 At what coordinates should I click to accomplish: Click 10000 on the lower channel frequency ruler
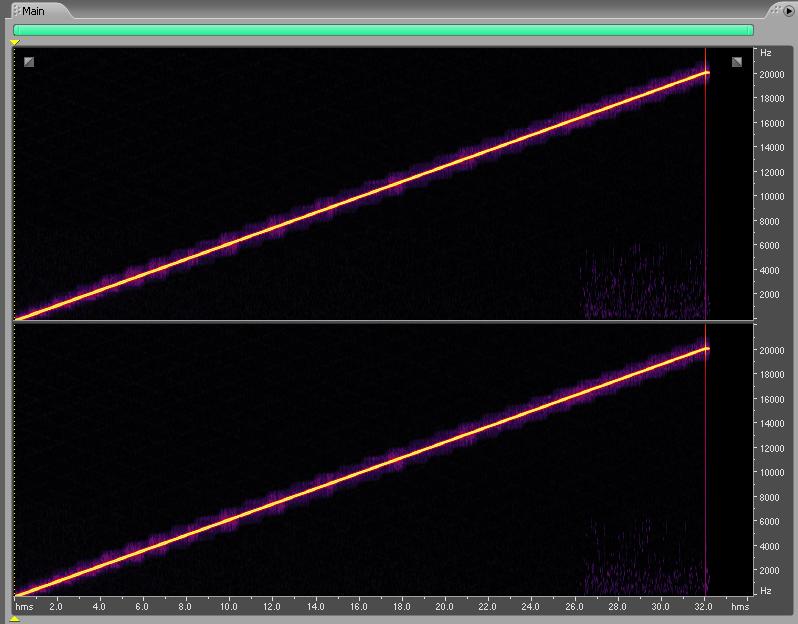coord(772,472)
